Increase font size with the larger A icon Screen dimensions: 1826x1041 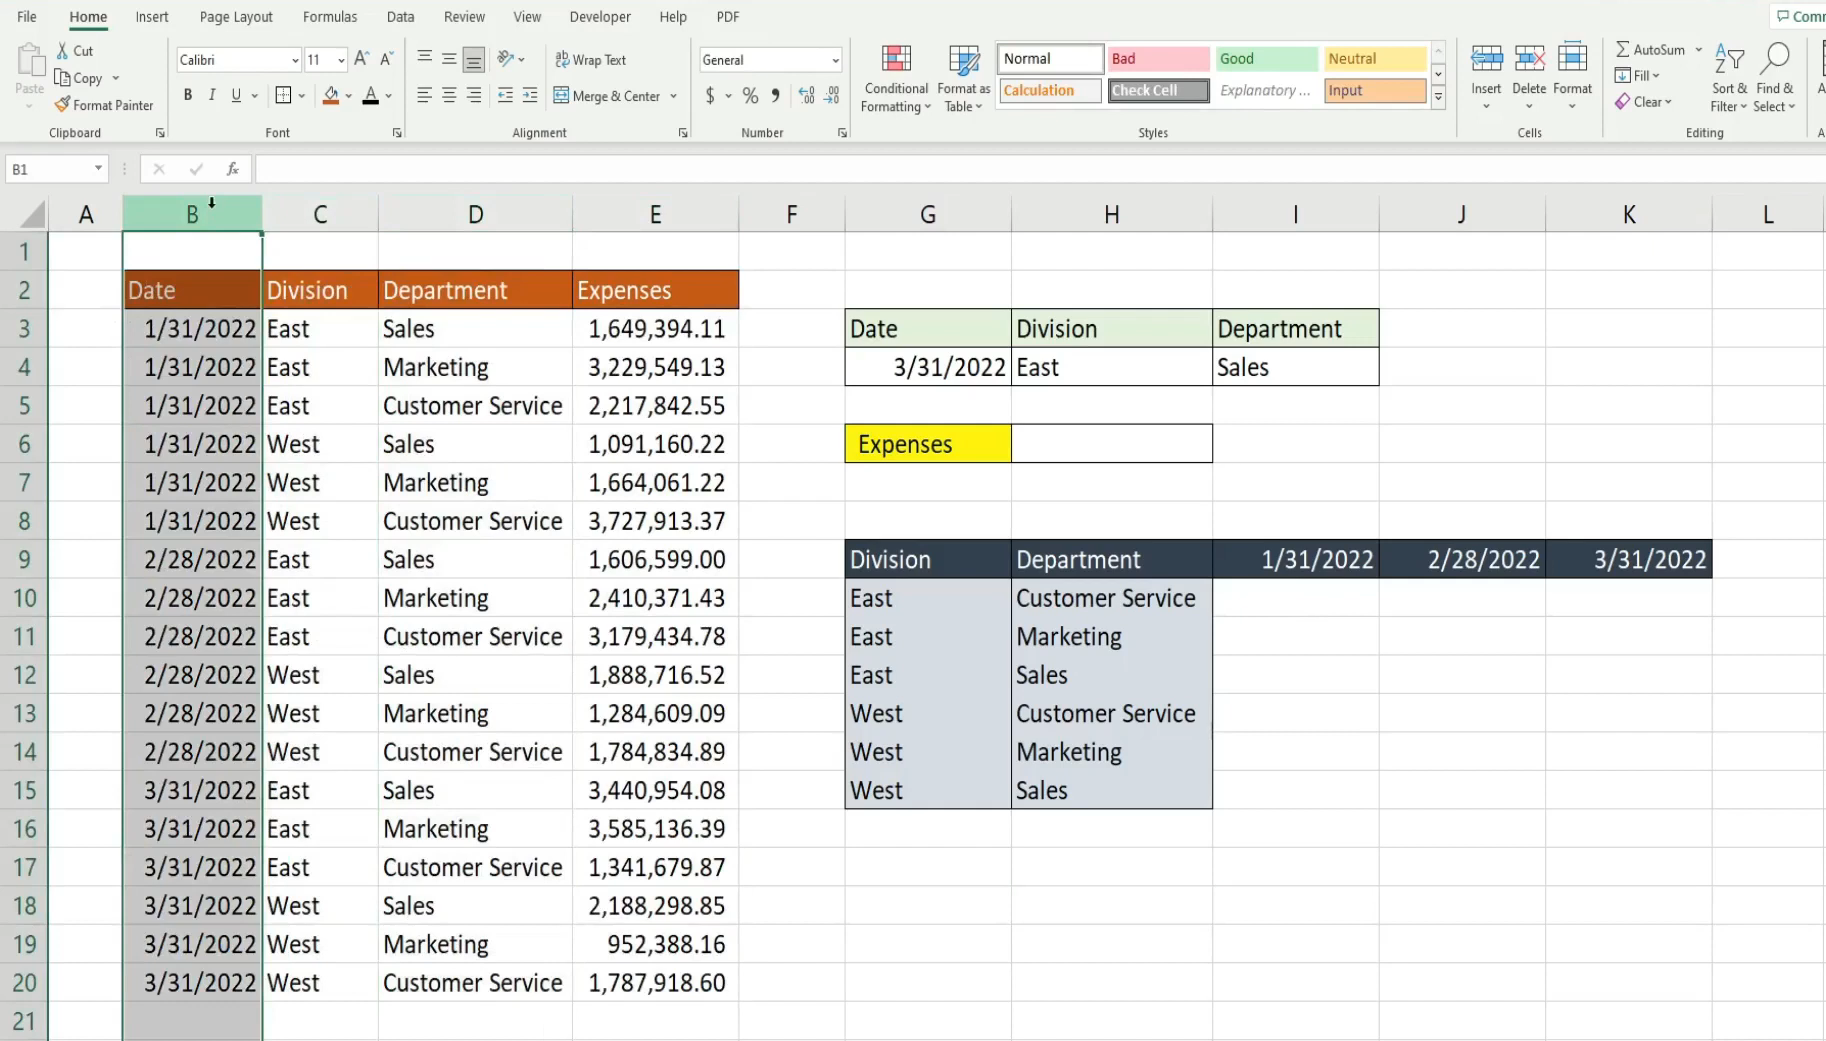pyautogui.click(x=362, y=60)
